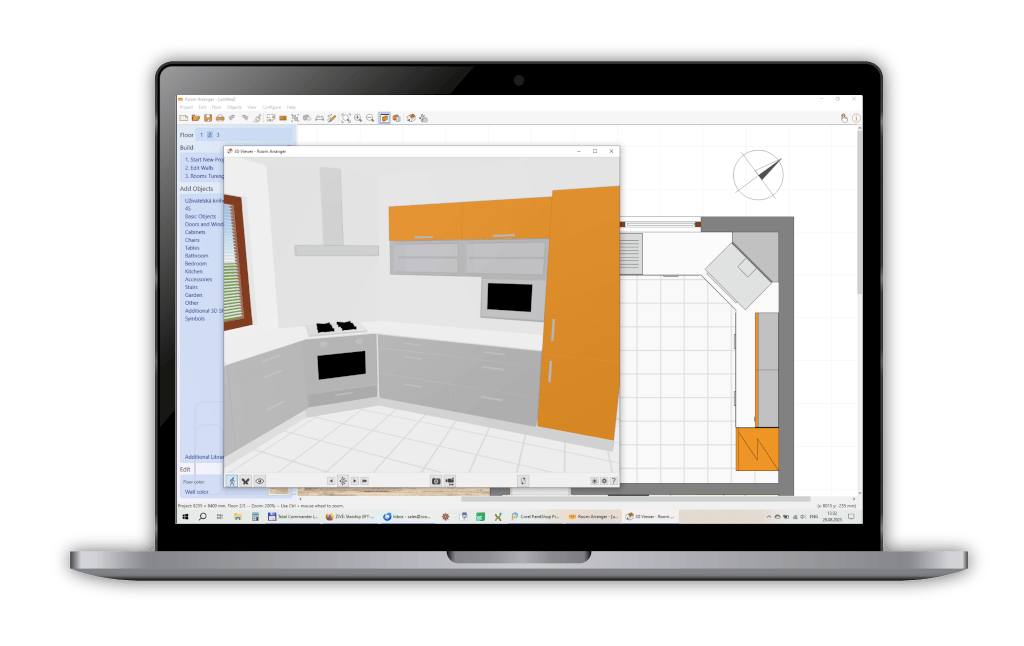Open 3D viewer settings gear icon
Screen dimensions: 1024x646
[x=603, y=481]
